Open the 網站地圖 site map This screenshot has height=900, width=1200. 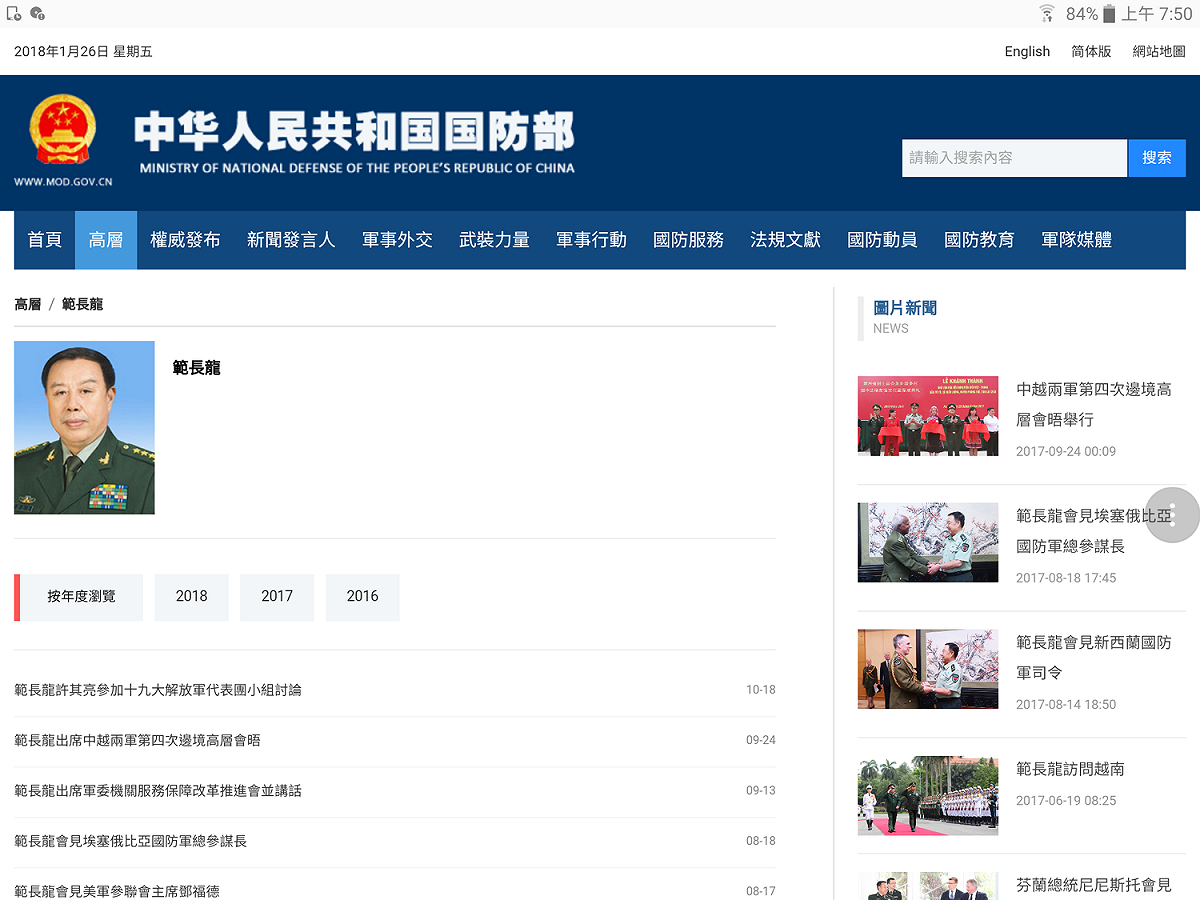1159,52
